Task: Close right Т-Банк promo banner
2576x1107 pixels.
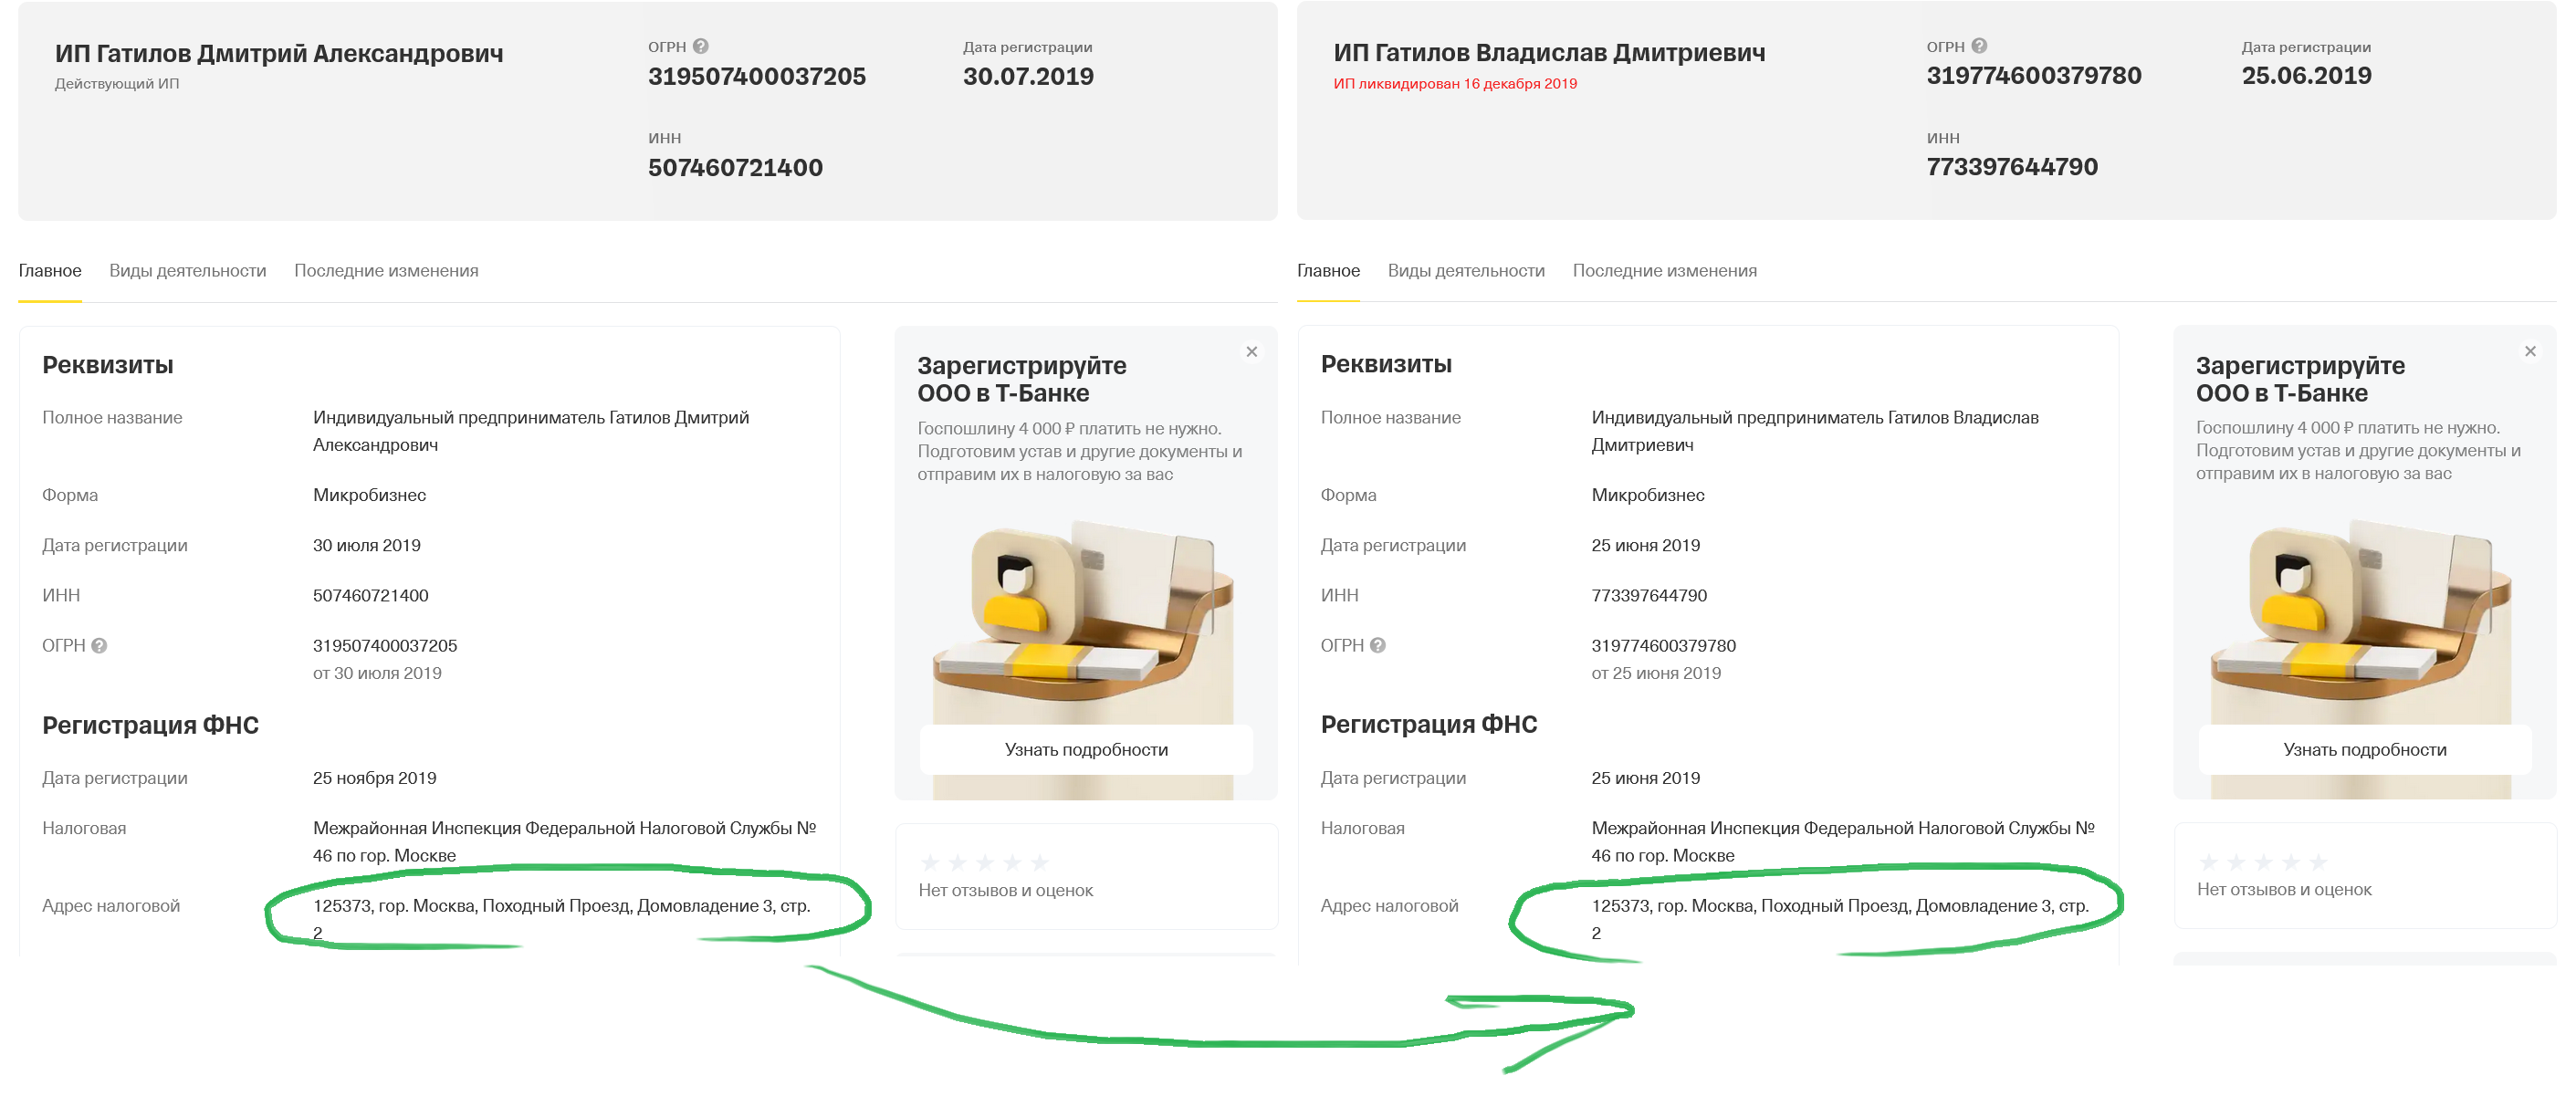Action: point(2530,351)
